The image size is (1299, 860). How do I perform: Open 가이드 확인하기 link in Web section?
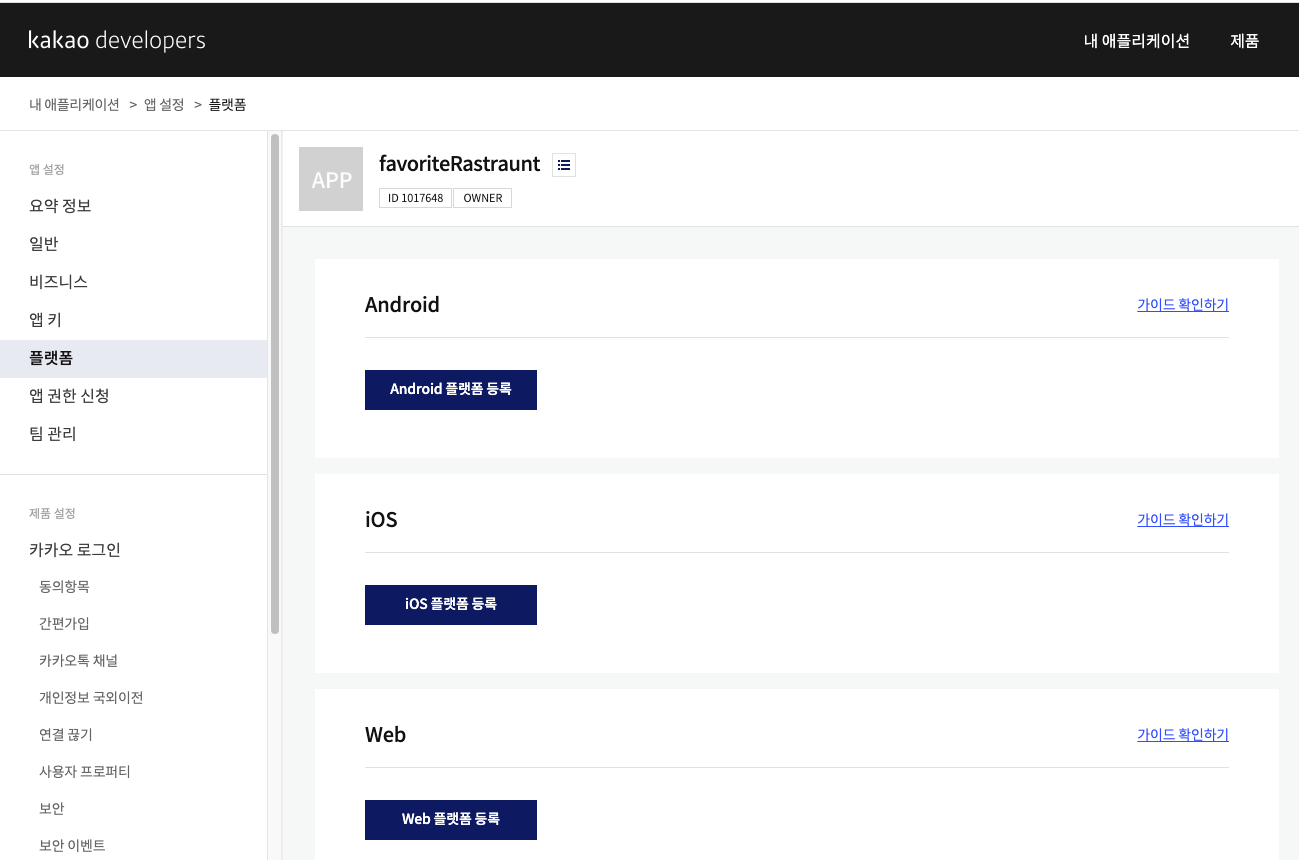click(x=1183, y=735)
